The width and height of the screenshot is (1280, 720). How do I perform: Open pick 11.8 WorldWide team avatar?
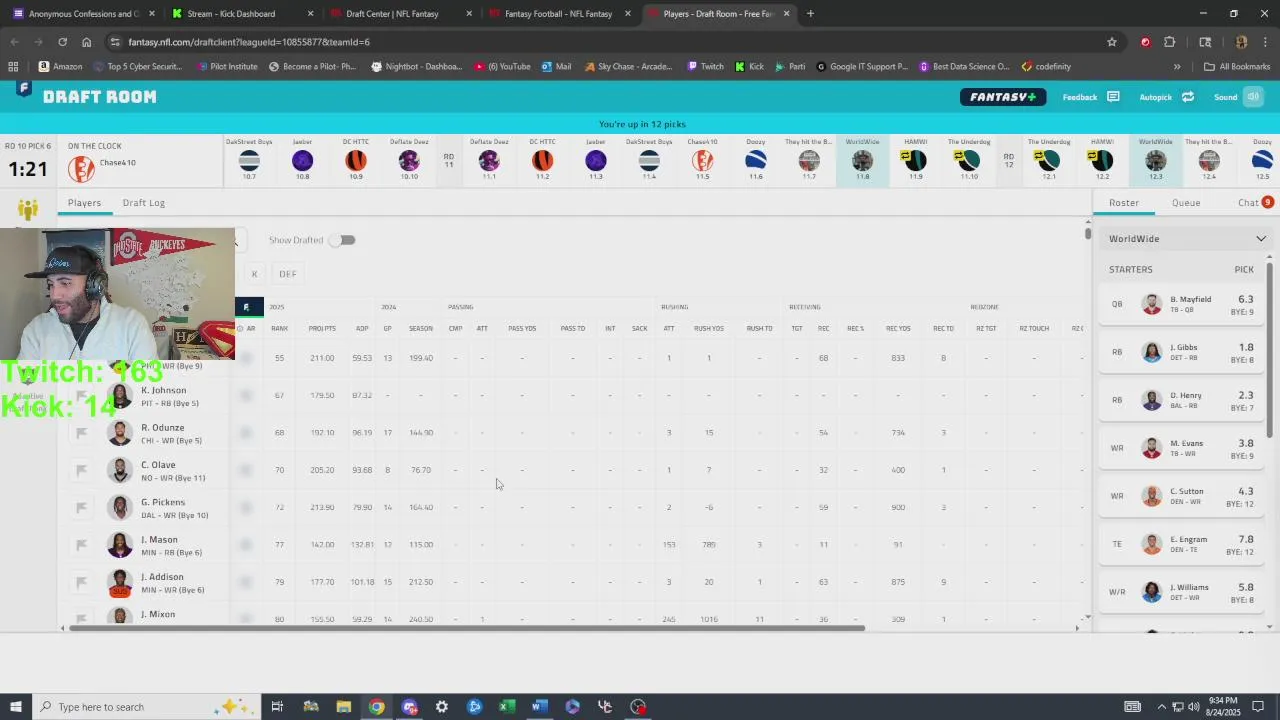click(862, 160)
